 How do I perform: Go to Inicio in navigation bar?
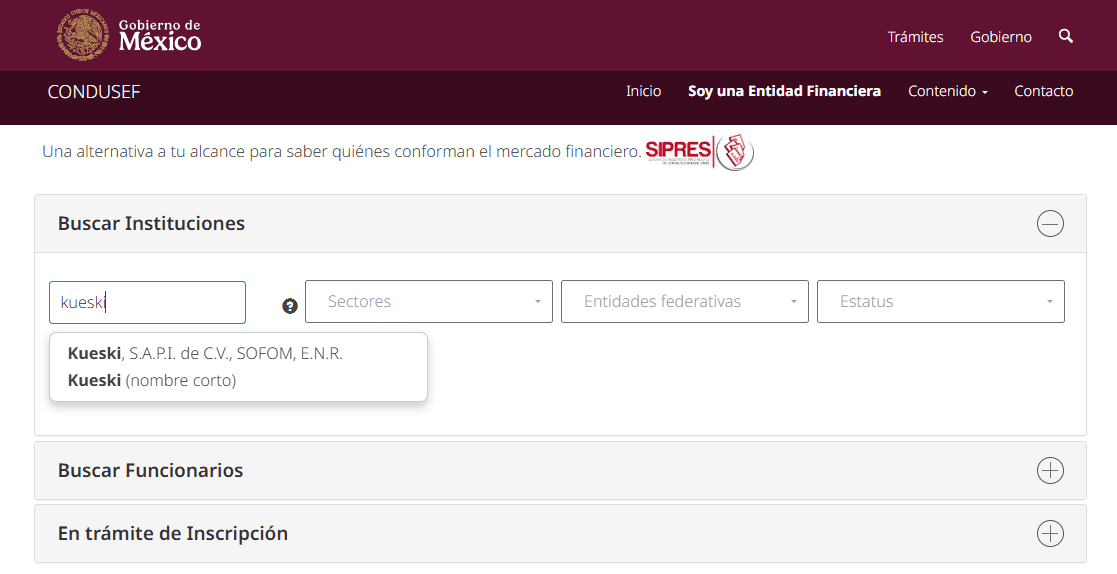coord(643,91)
